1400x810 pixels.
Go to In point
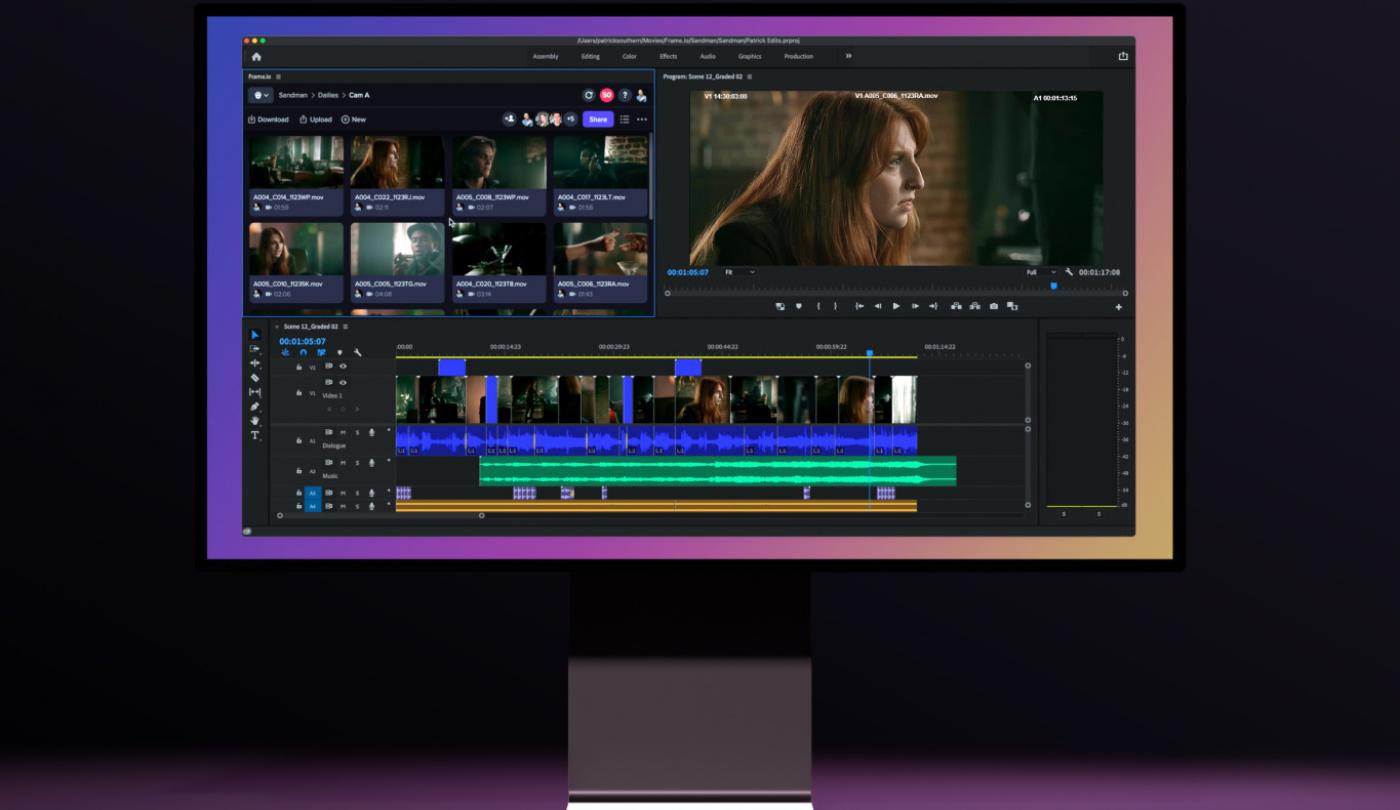[859, 306]
